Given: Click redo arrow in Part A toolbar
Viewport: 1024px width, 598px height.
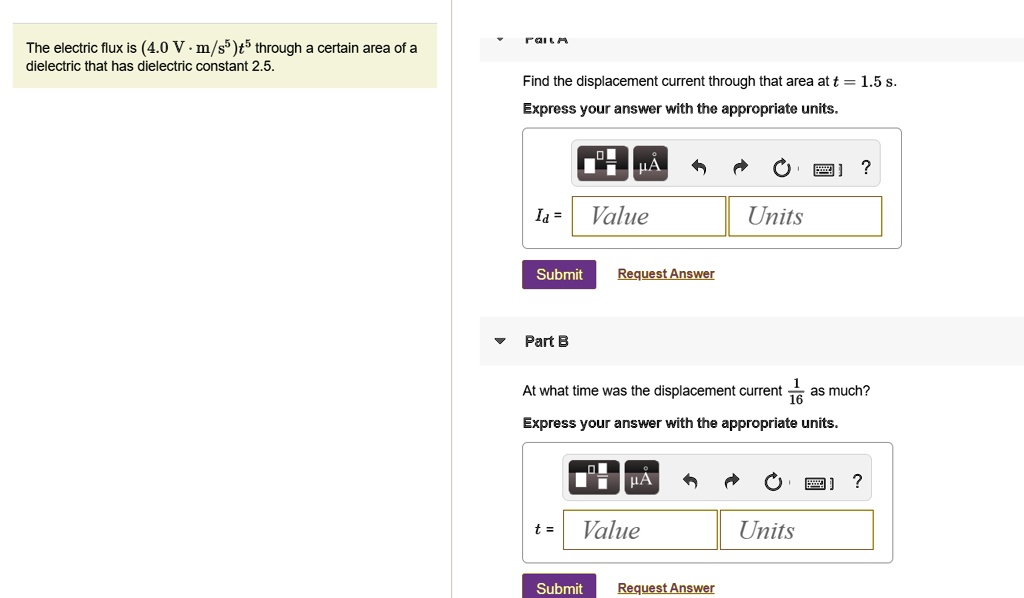Looking at the screenshot, I should click(740, 168).
